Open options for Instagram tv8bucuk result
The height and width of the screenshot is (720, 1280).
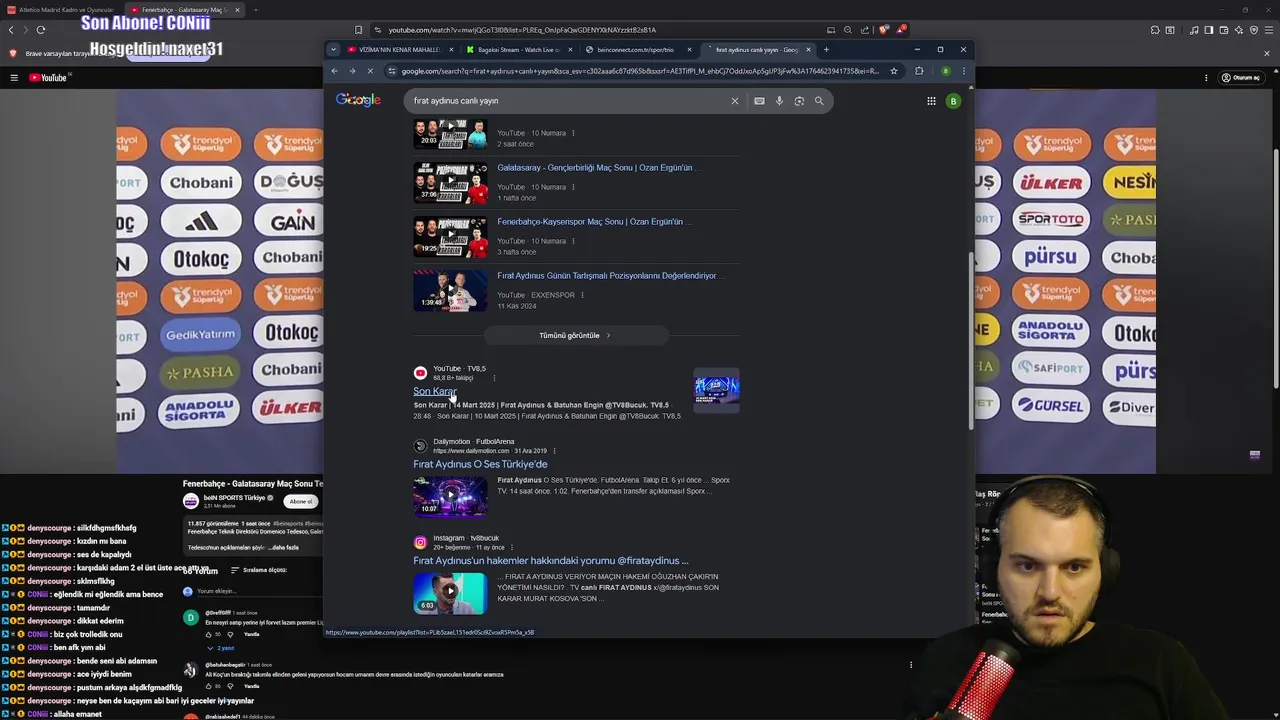point(512,548)
